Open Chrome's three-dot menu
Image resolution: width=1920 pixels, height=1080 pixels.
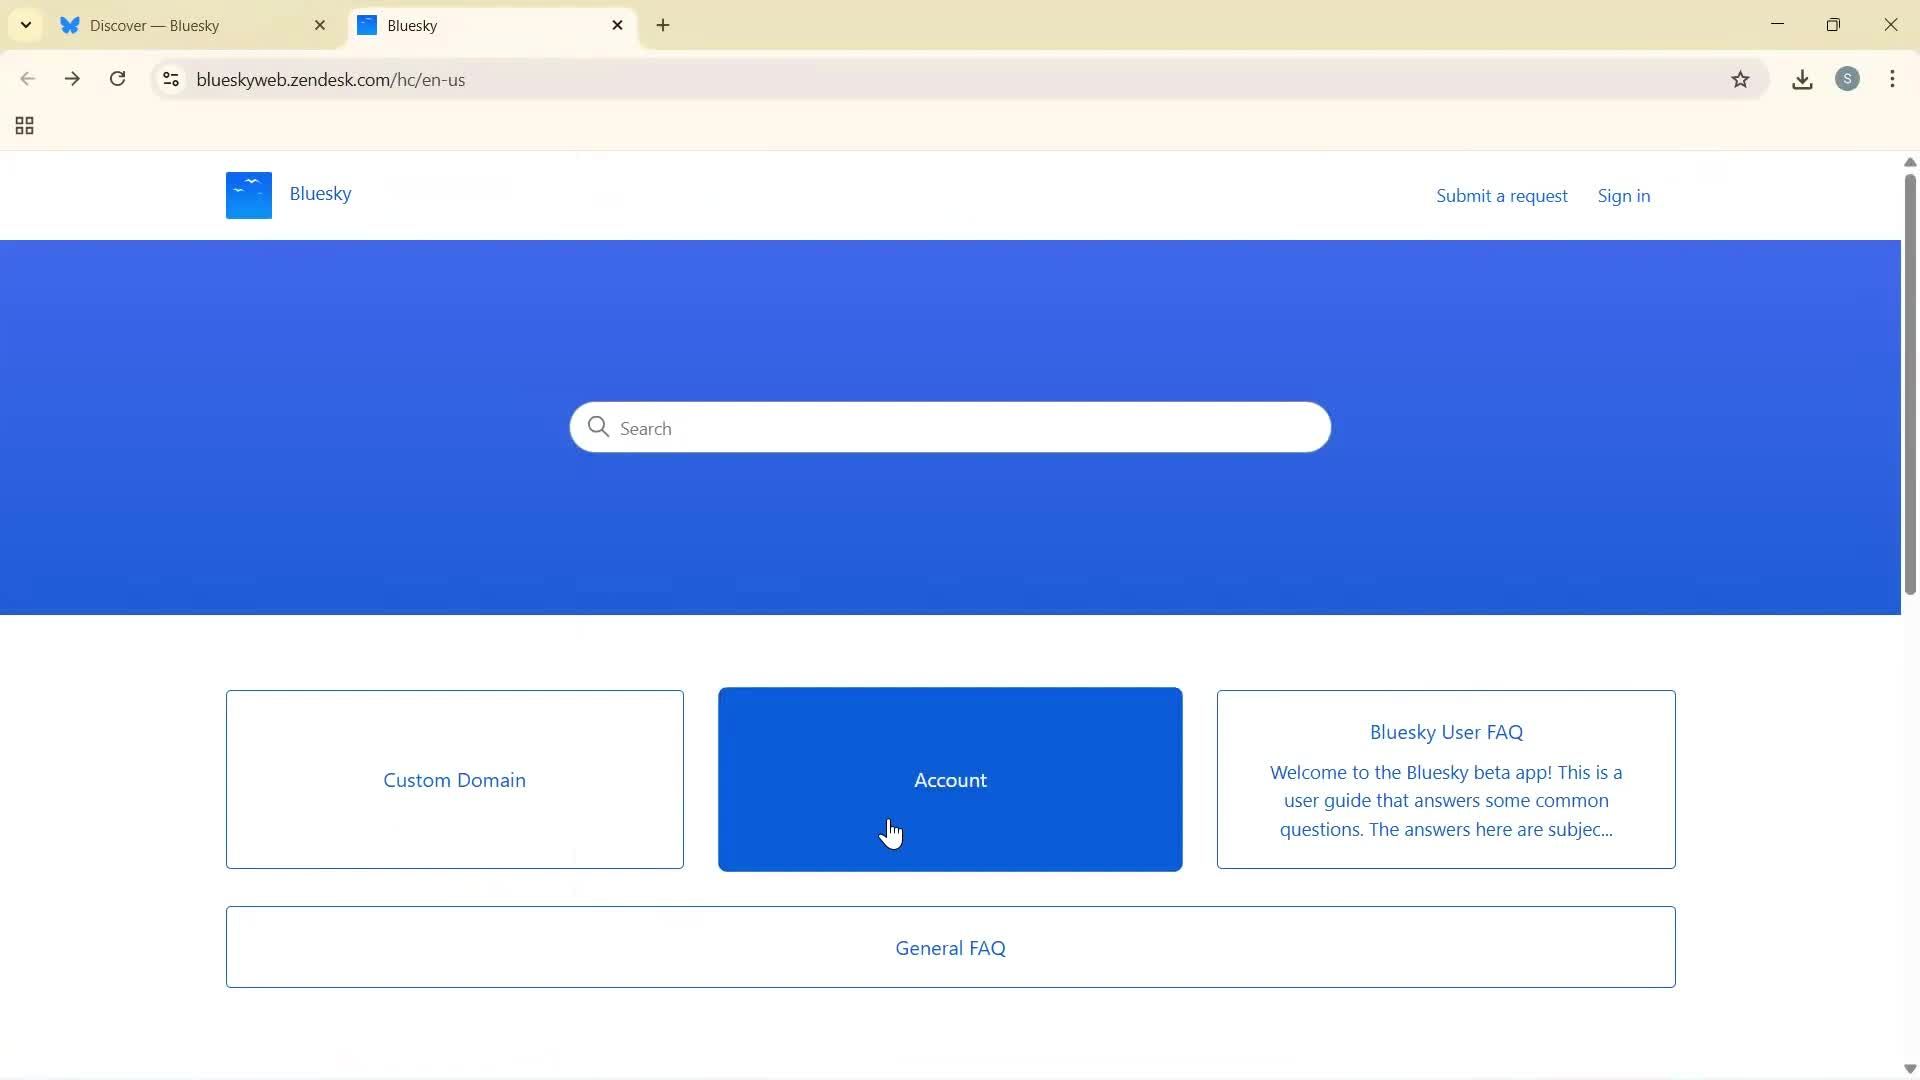pyautogui.click(x=1893, y=79)
